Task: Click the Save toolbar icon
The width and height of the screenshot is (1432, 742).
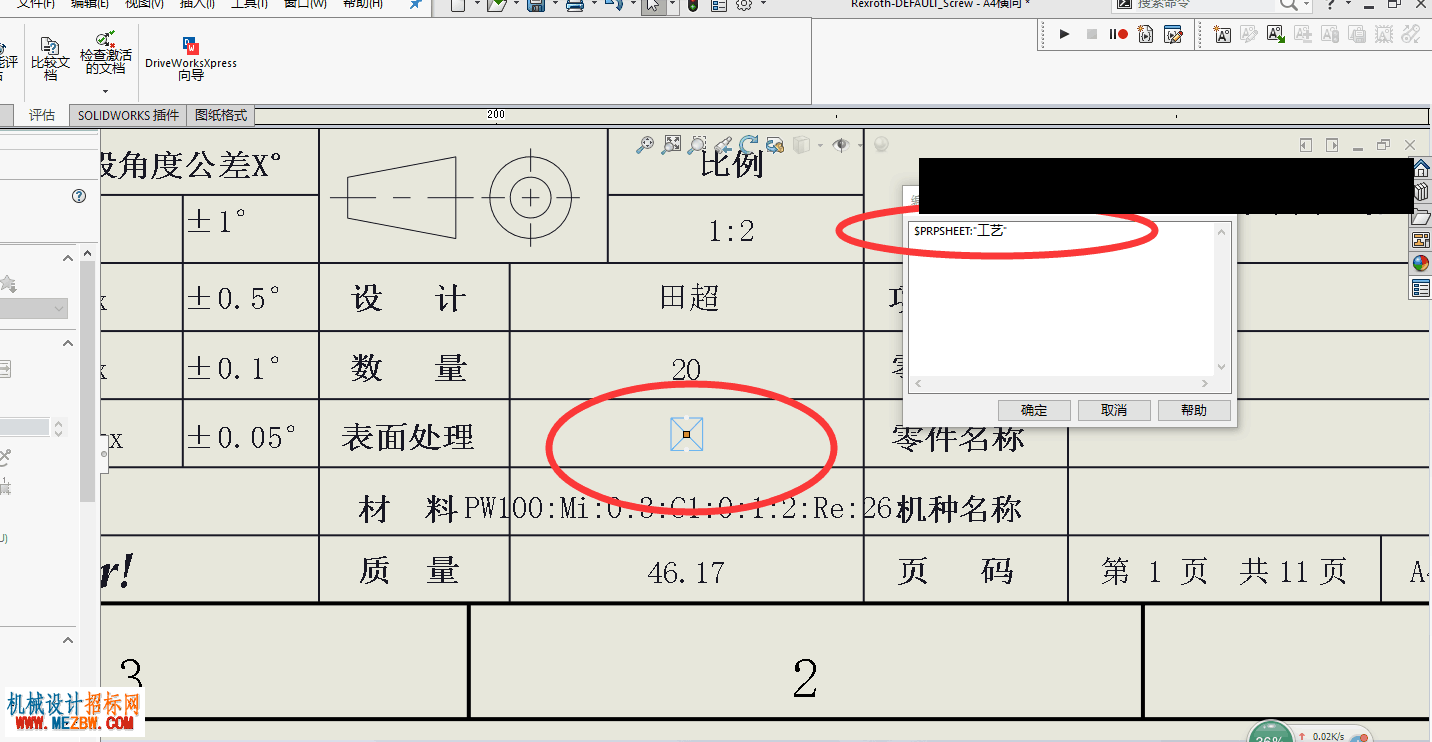Action: (536, 5)
